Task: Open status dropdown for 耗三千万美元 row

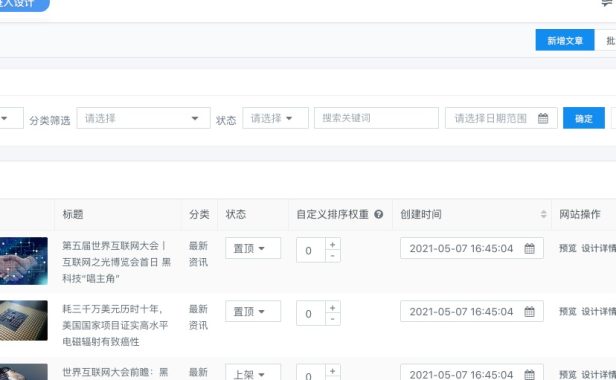Action: click(253, 311)
